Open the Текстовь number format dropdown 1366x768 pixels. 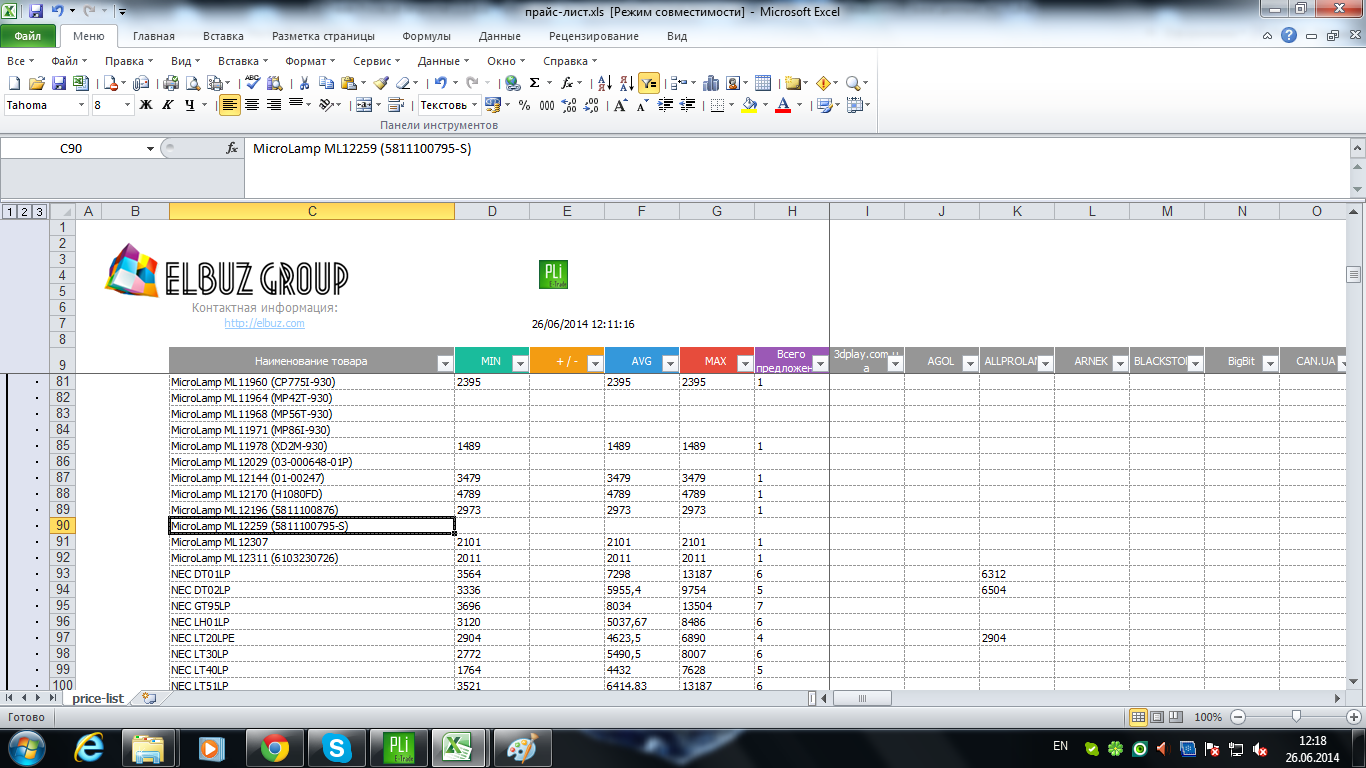[x=474, y=105]
